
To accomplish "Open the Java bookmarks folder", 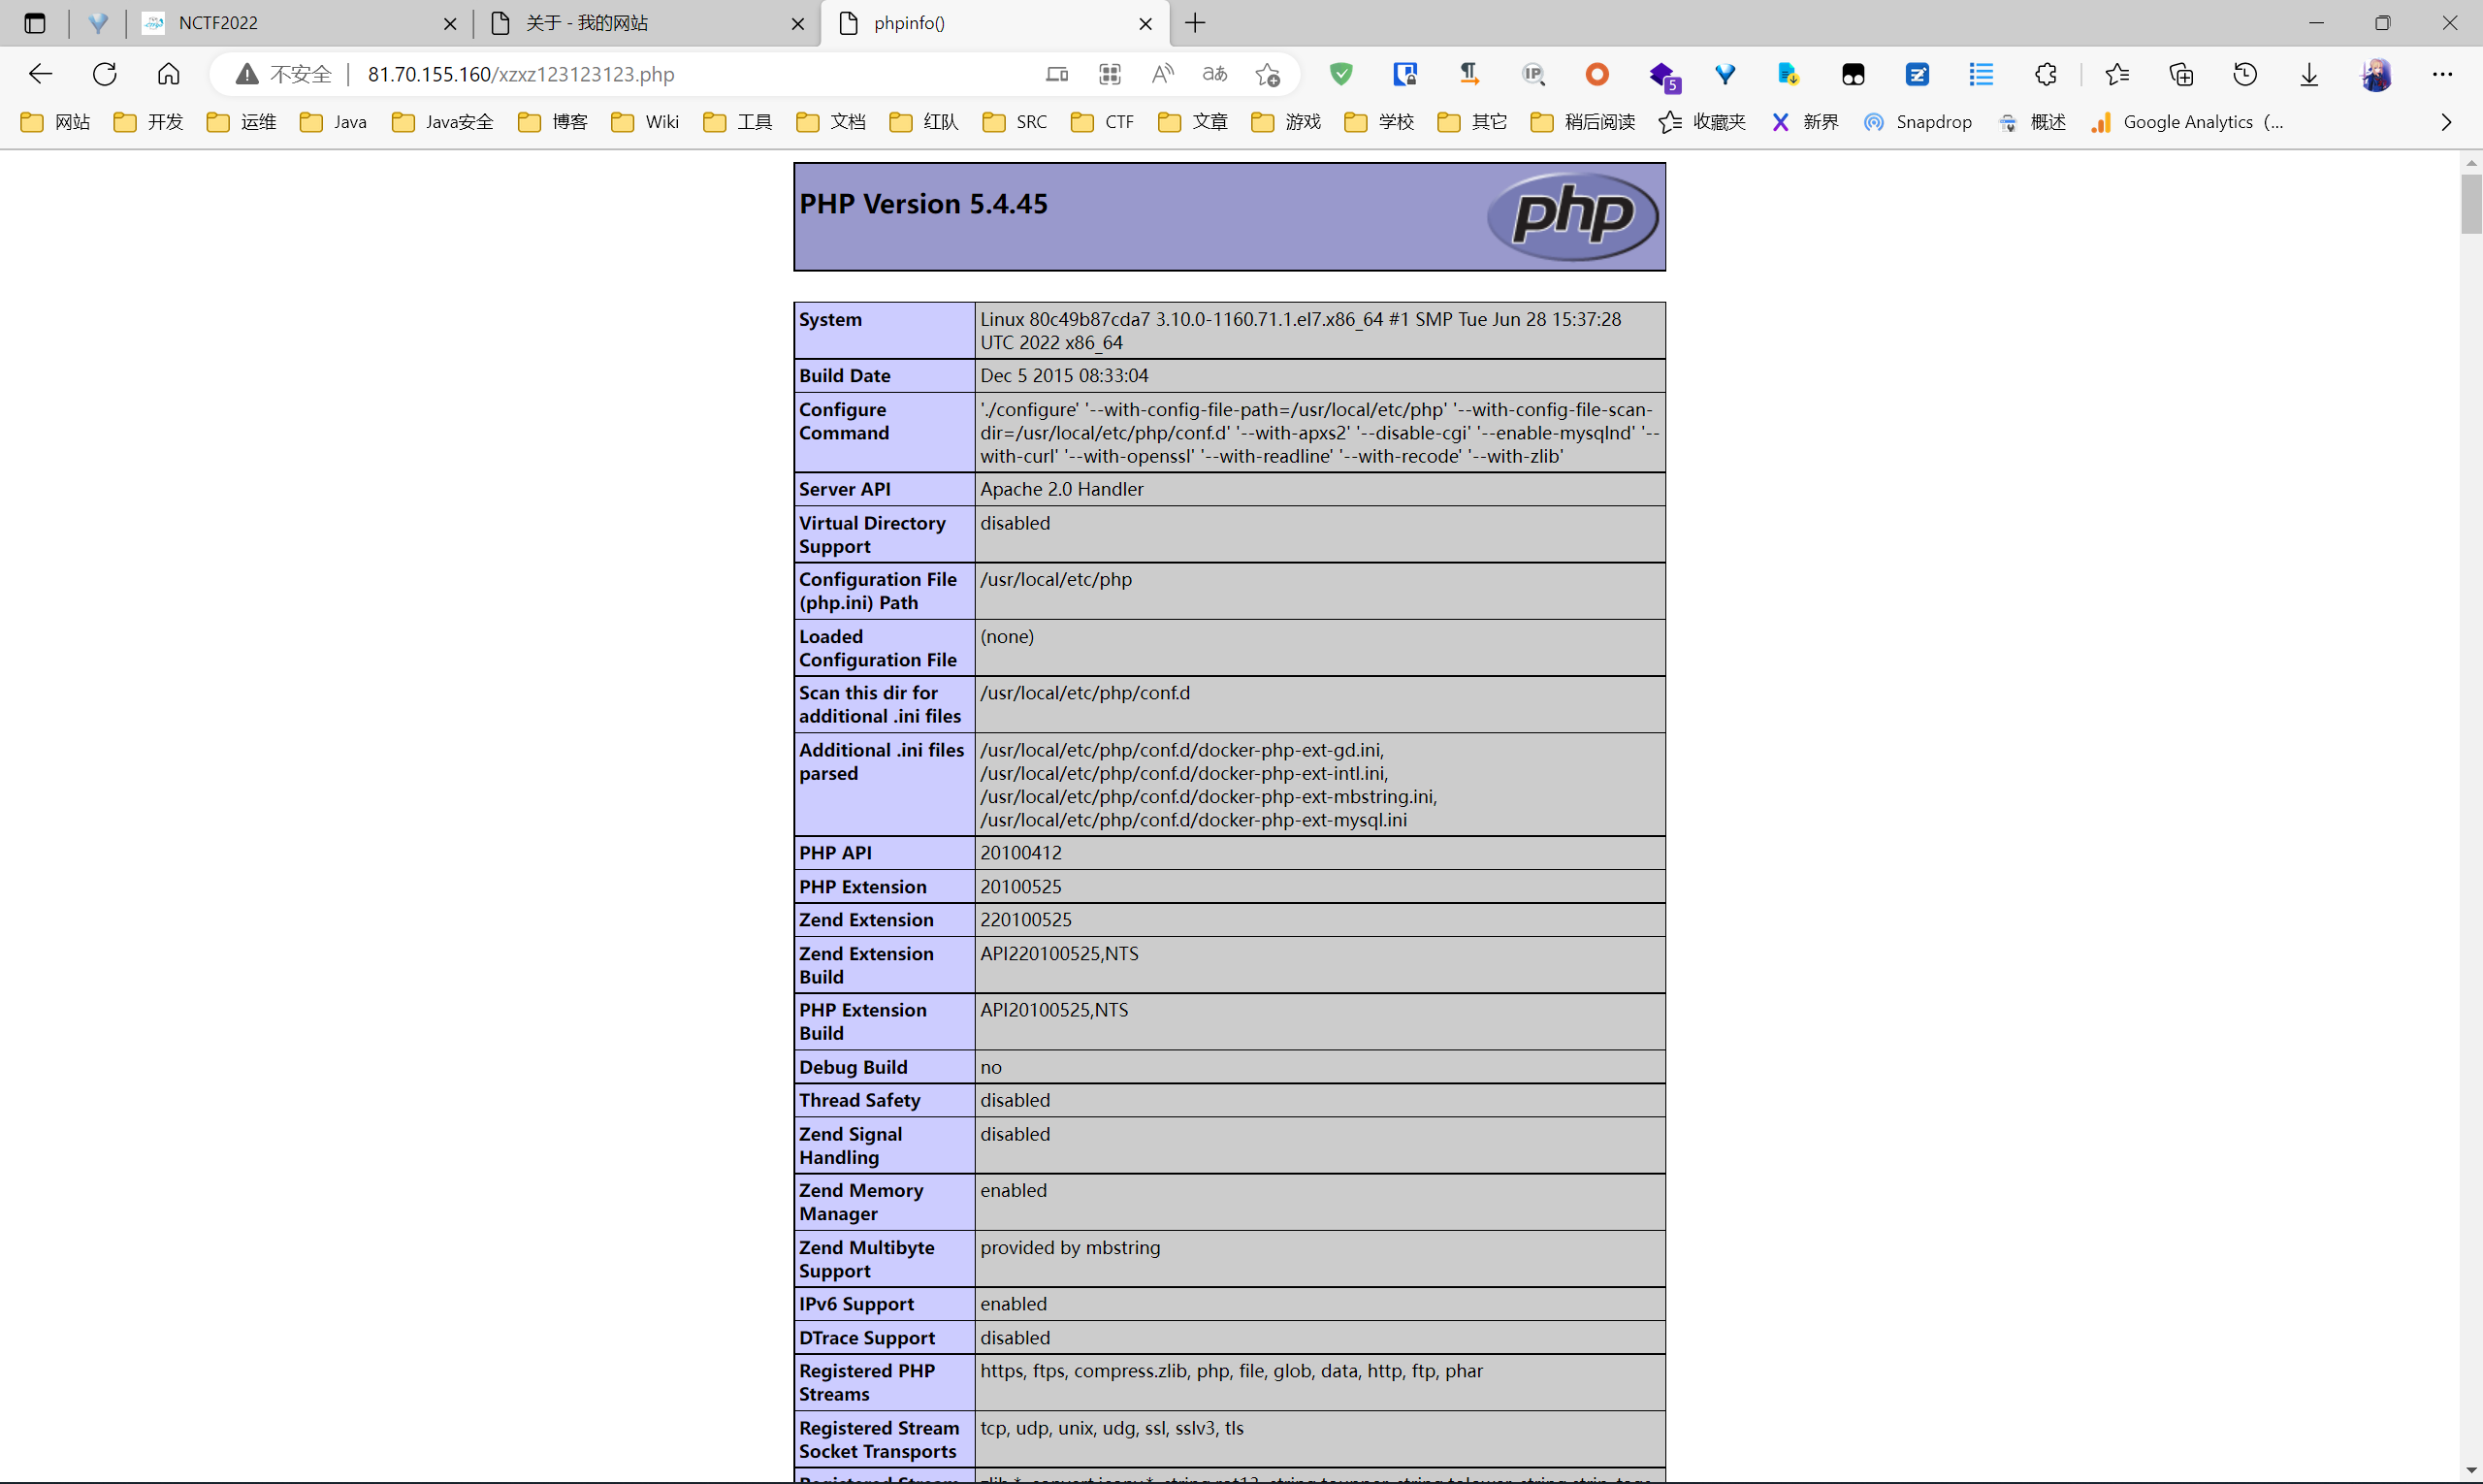I will click(x=334, y=122).
